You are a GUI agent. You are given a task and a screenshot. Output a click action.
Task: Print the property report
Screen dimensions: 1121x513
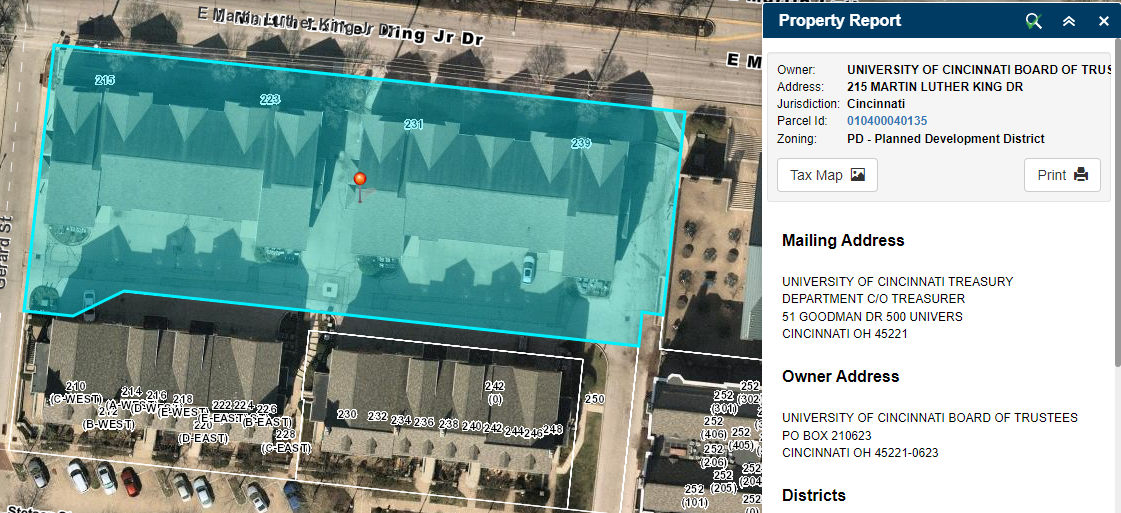point(1062,175)
